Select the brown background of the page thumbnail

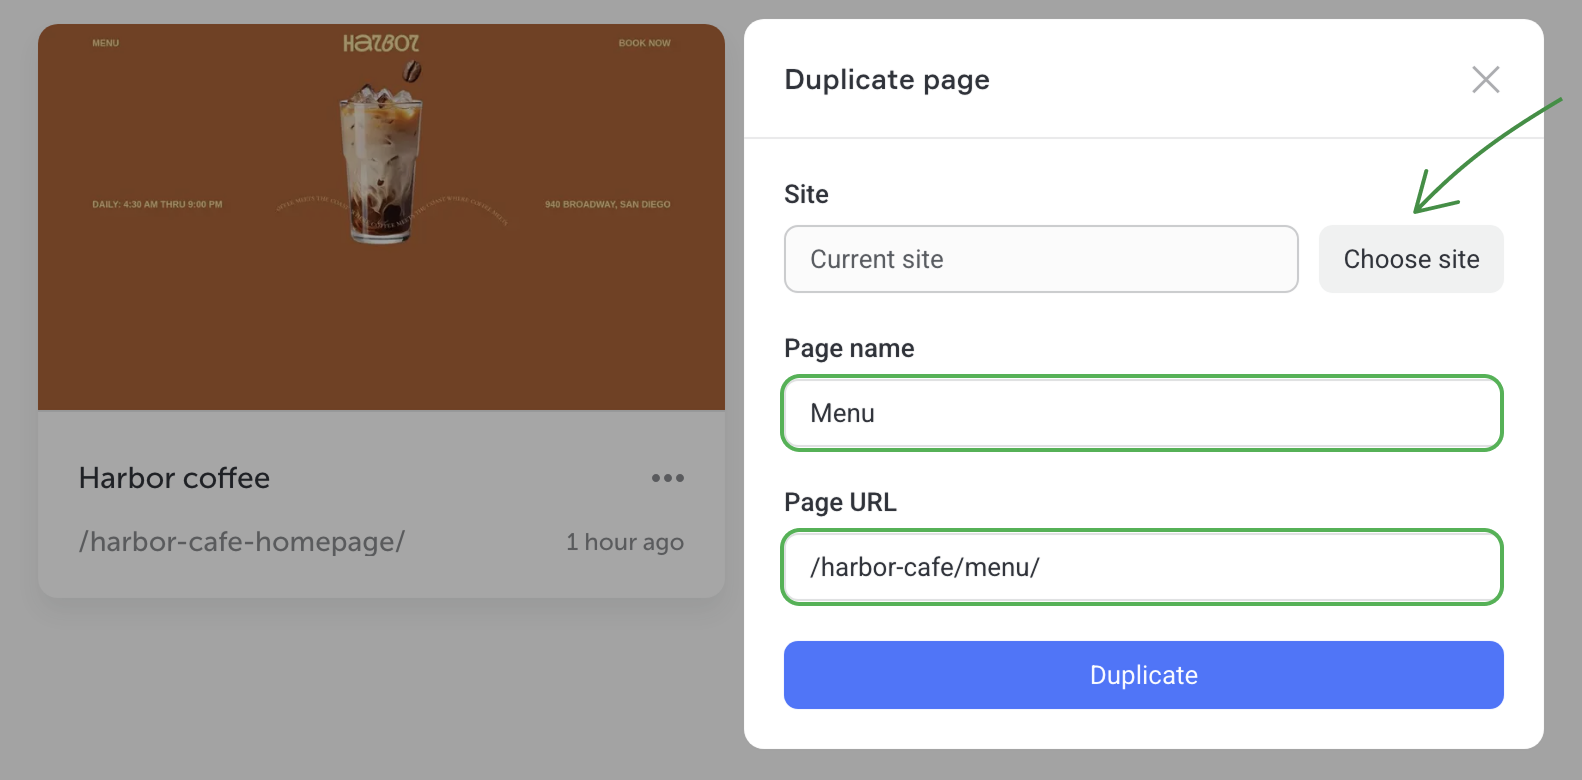(x=200, y=320)
